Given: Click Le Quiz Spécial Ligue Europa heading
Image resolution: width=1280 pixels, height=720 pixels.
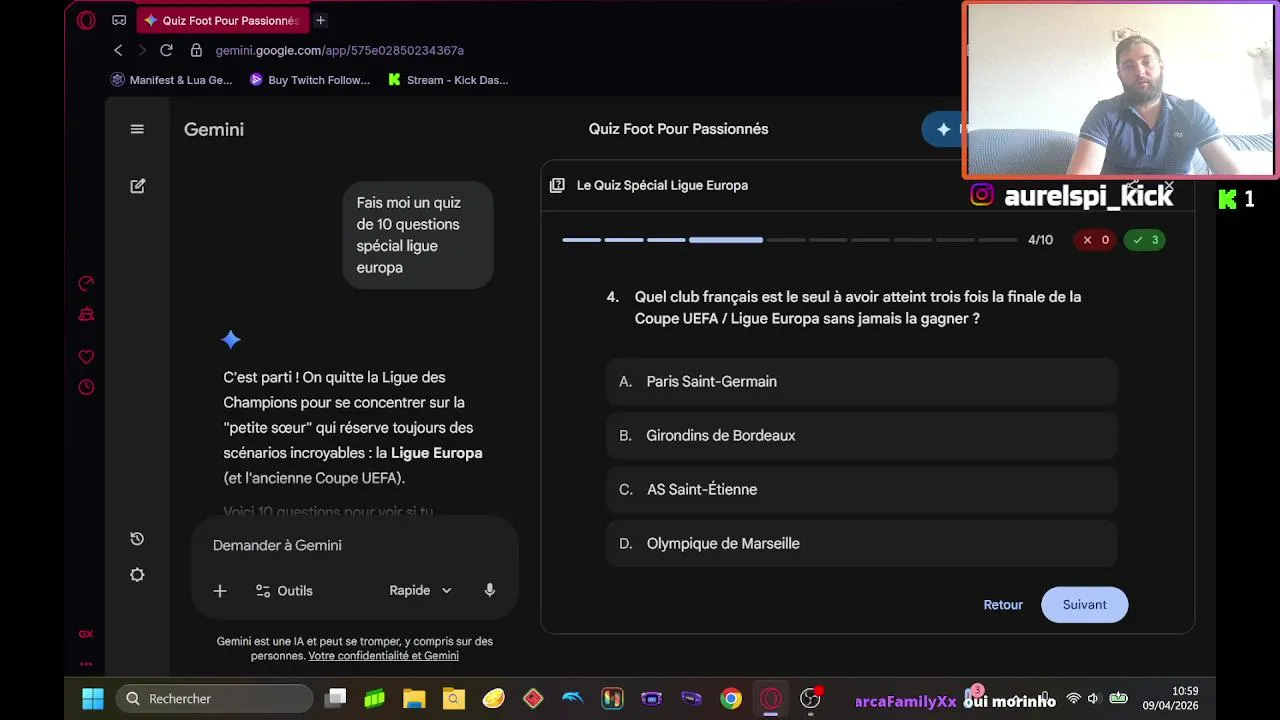Looking at the screenshot, I should (x=662, y=185).
